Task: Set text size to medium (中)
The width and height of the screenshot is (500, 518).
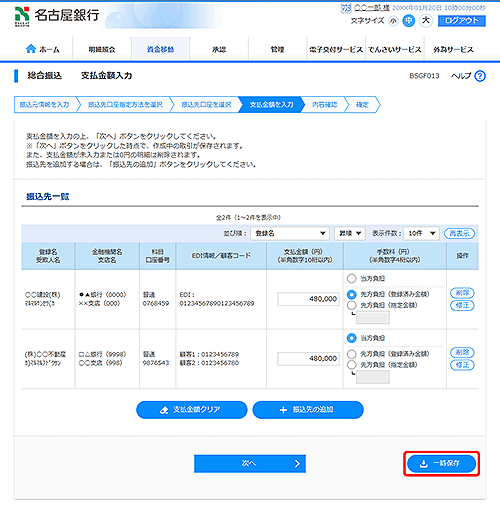Action: pos(409,21)
